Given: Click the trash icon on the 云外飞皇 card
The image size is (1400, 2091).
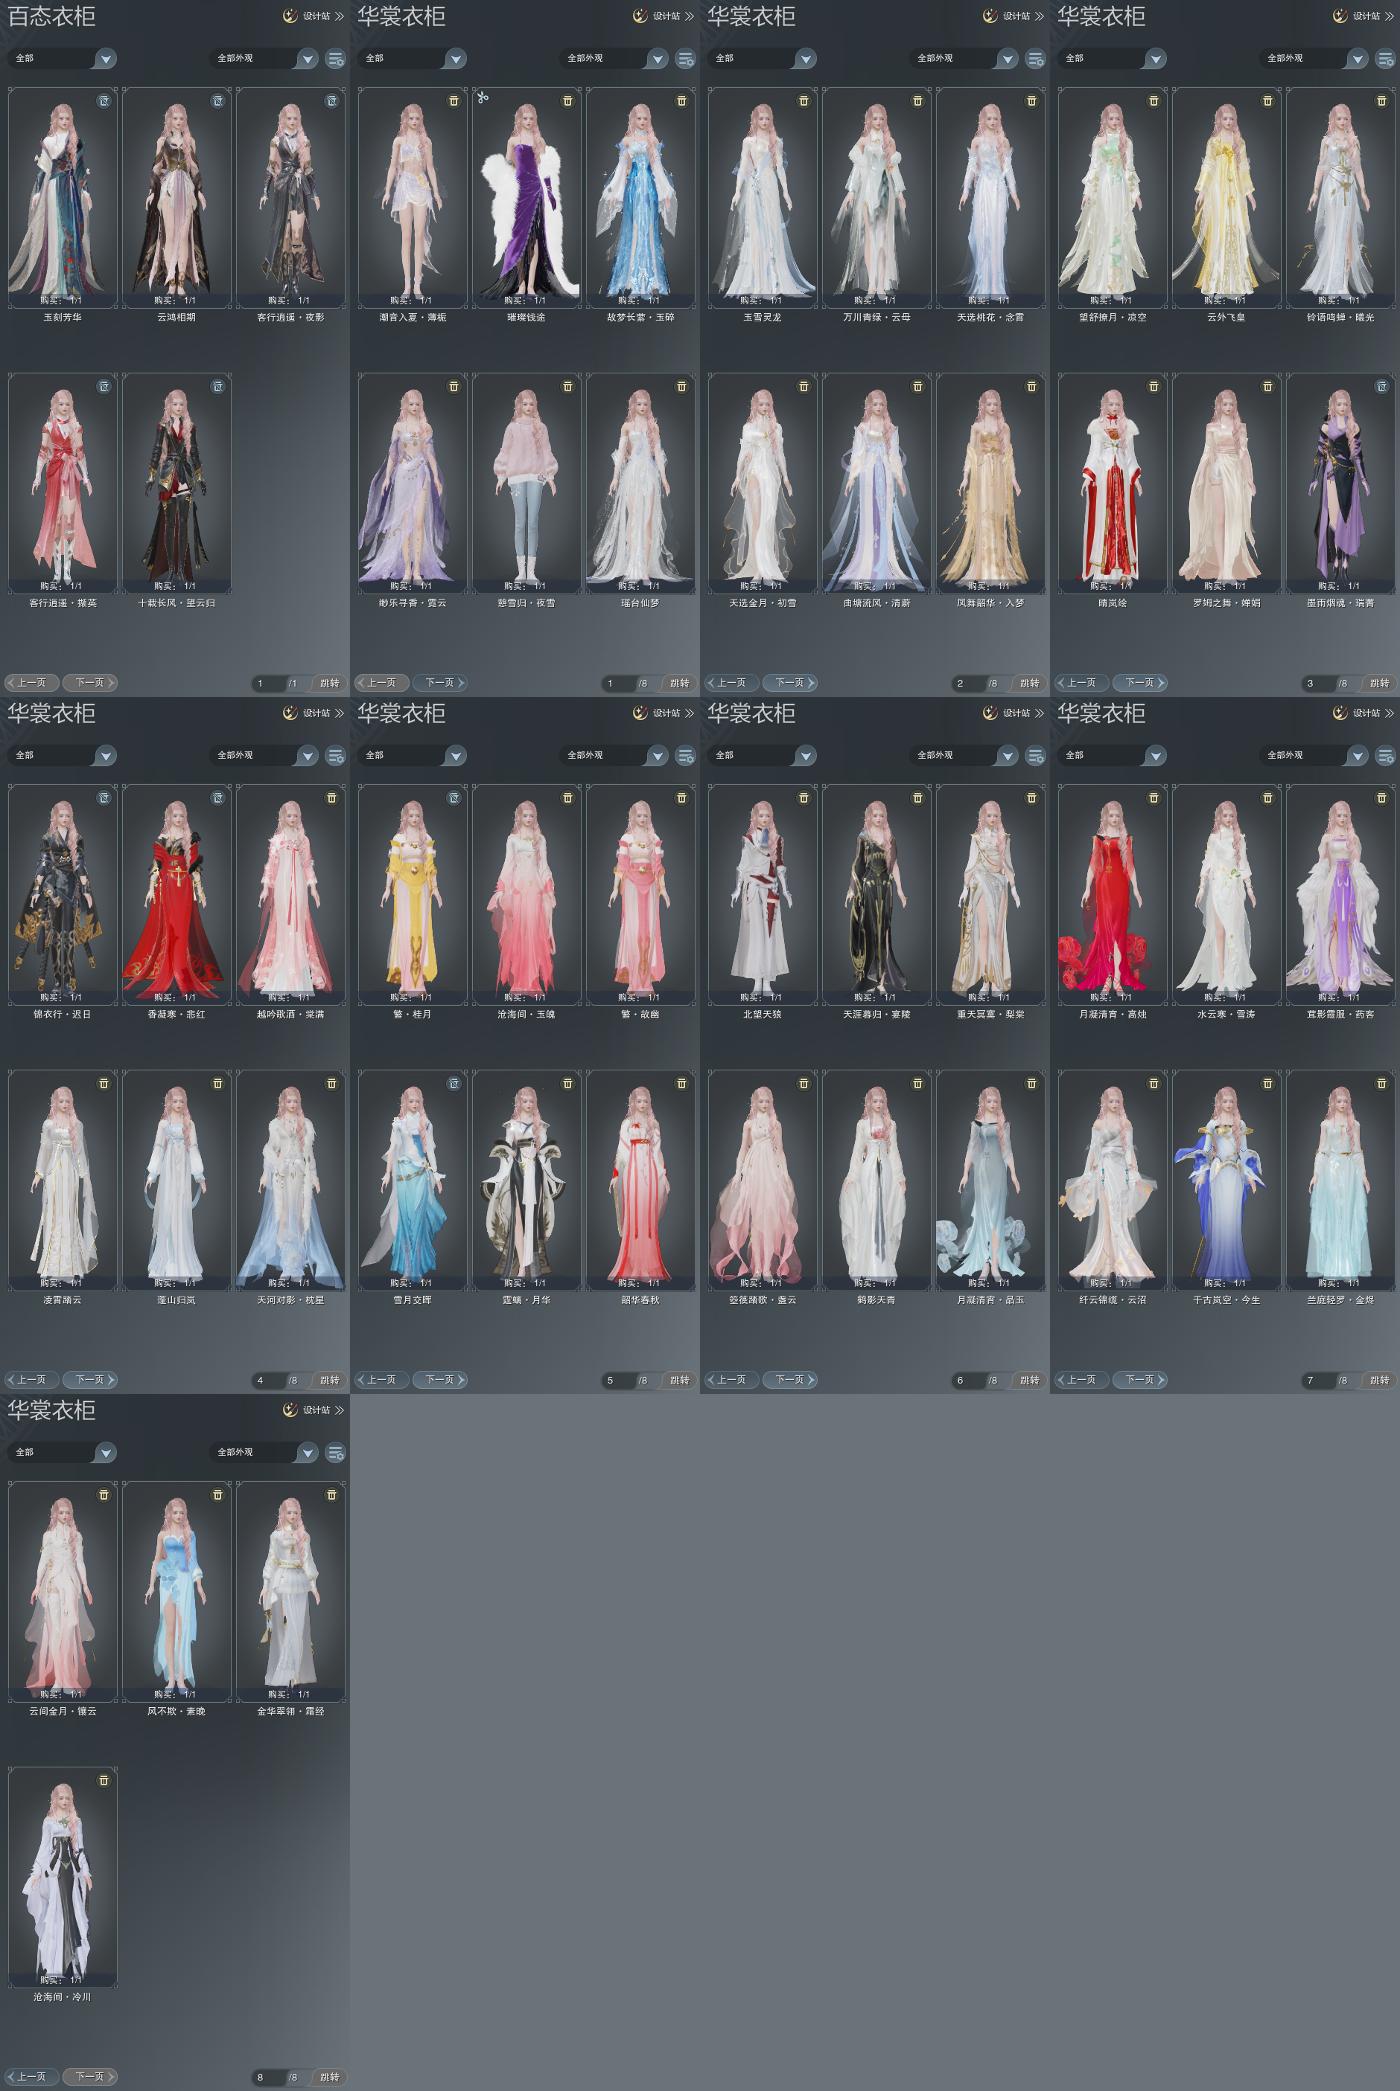Looking at the screenshot, I should pos(1268,101).
